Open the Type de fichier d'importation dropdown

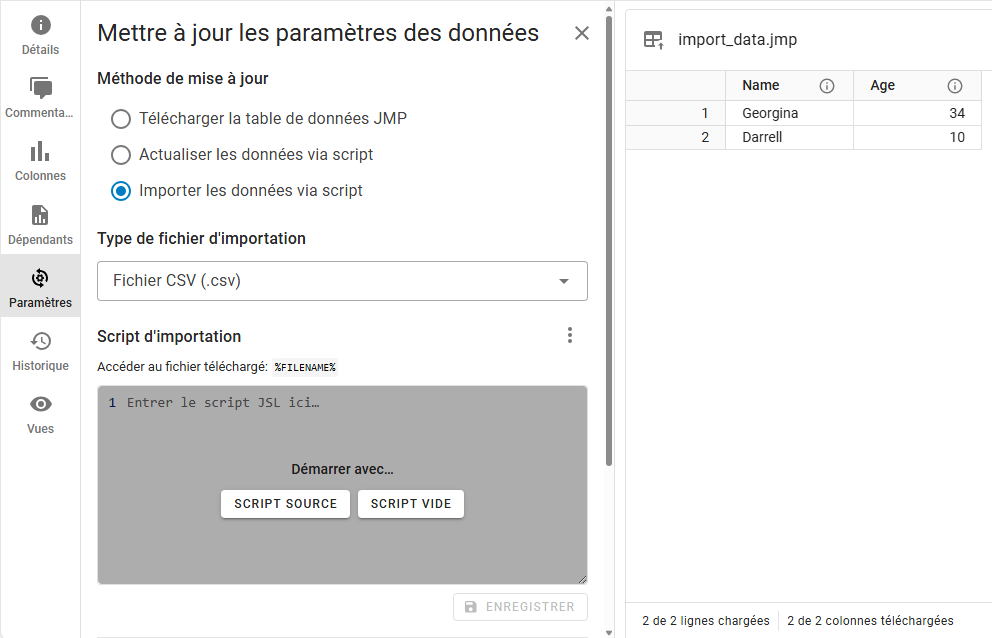tap(342, 281)
